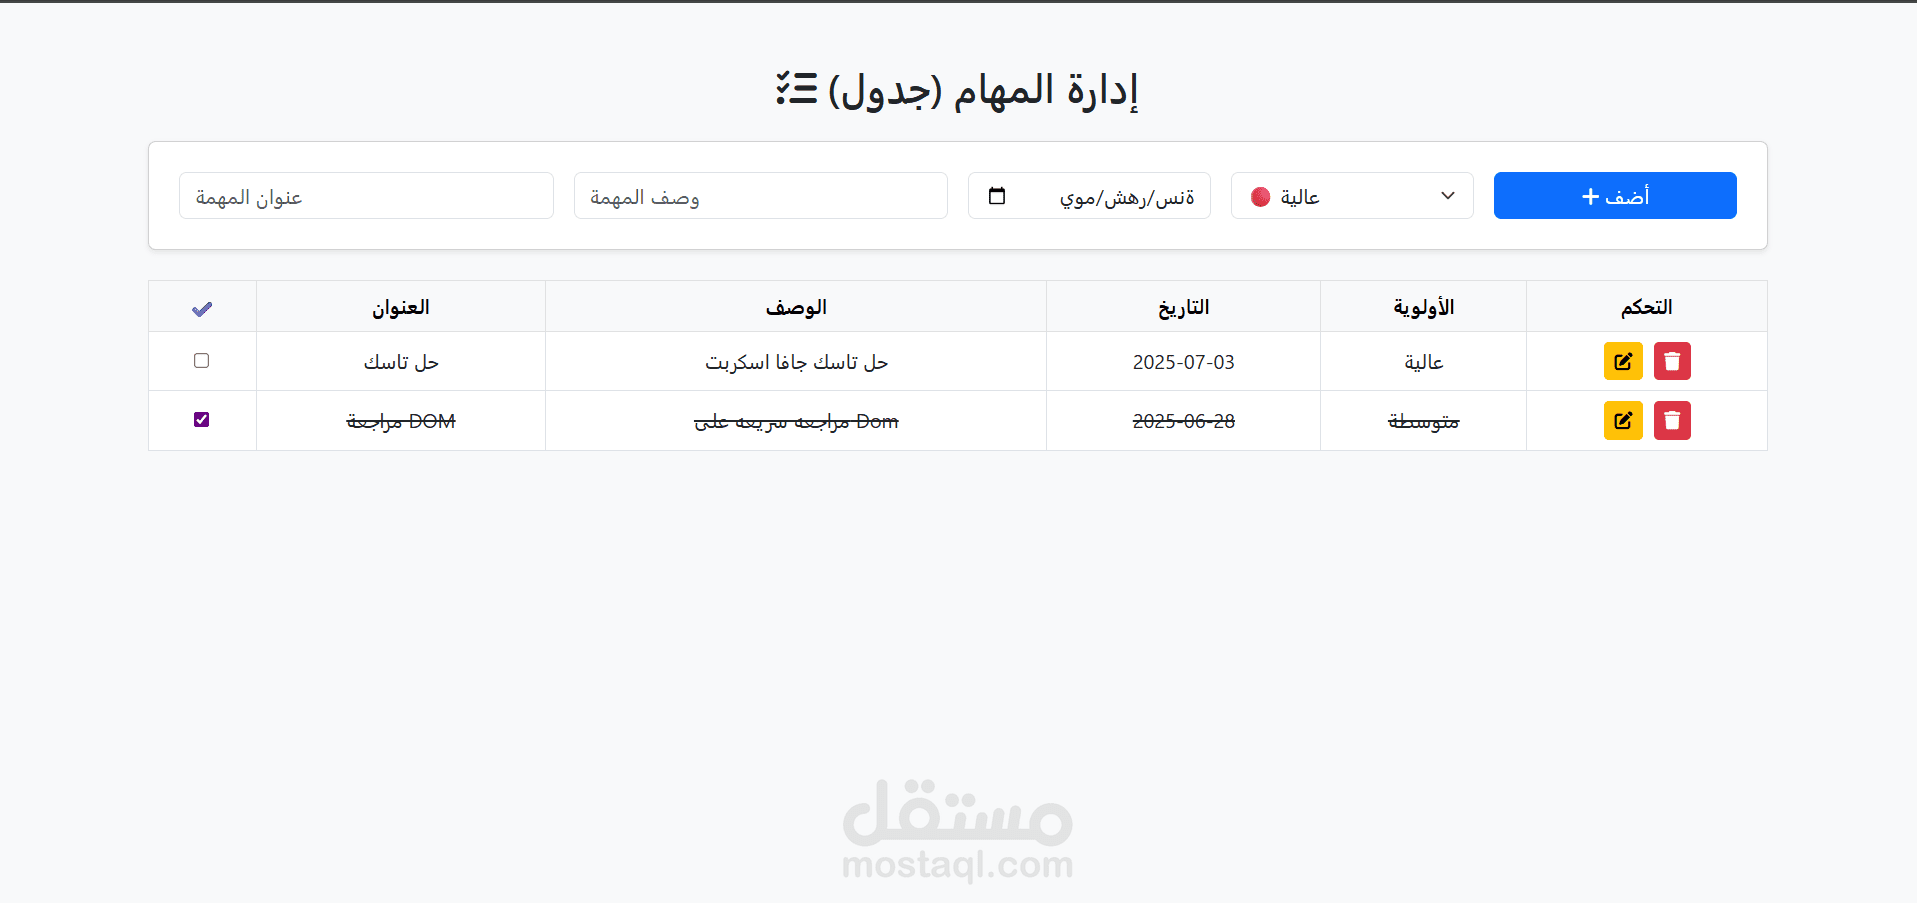The image size is (1917, 903).
Task: Click the التاريخ column header
Action: (x=1182, y=306)
